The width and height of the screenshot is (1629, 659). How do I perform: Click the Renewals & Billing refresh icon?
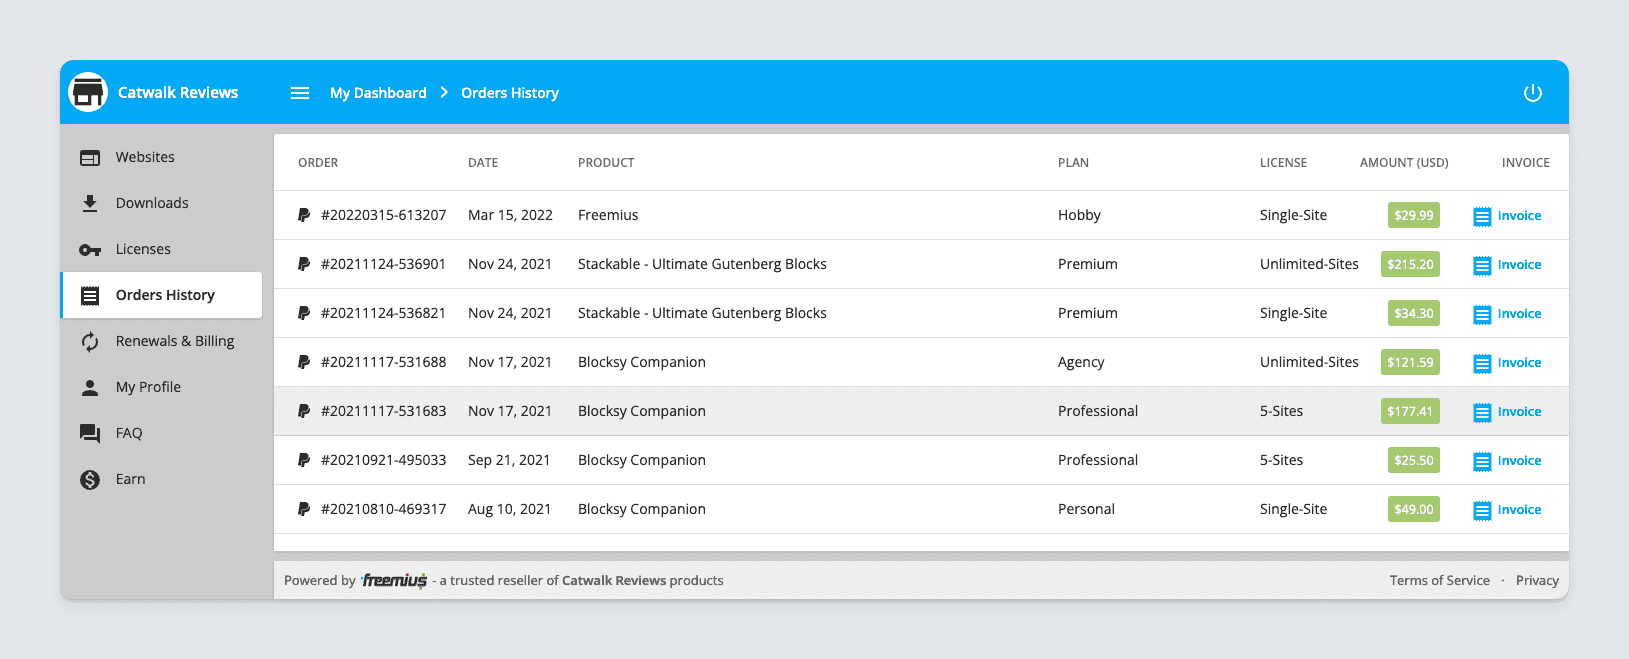pos(90,342)
